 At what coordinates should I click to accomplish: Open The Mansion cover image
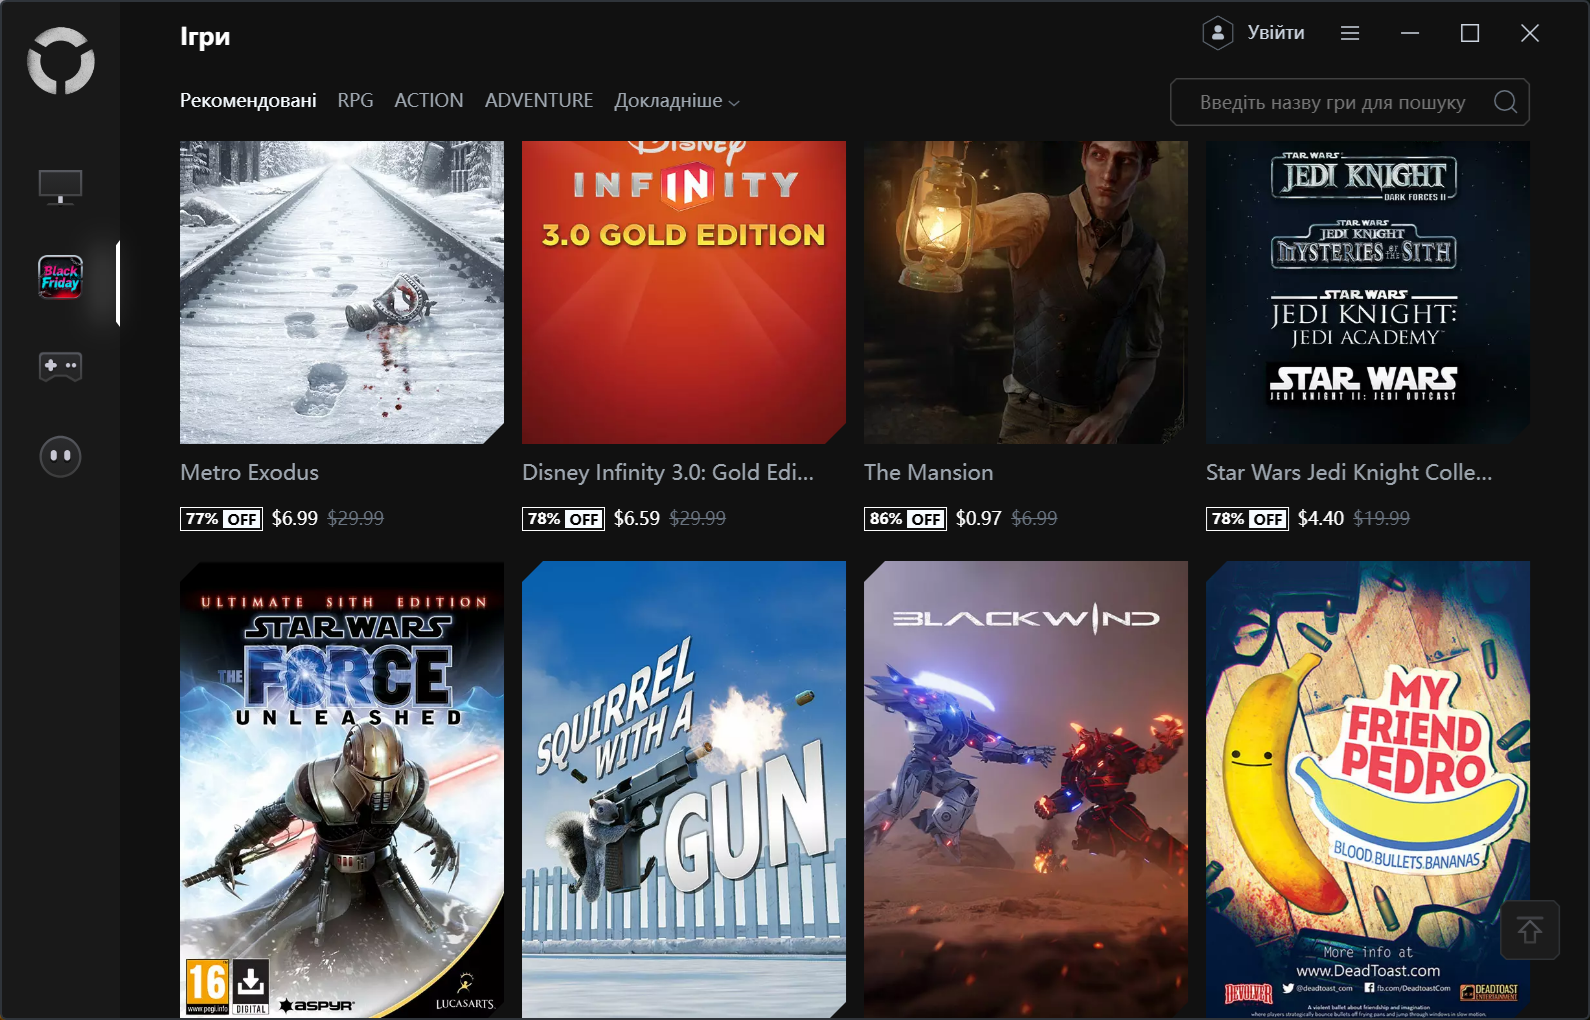(1026, 292)
